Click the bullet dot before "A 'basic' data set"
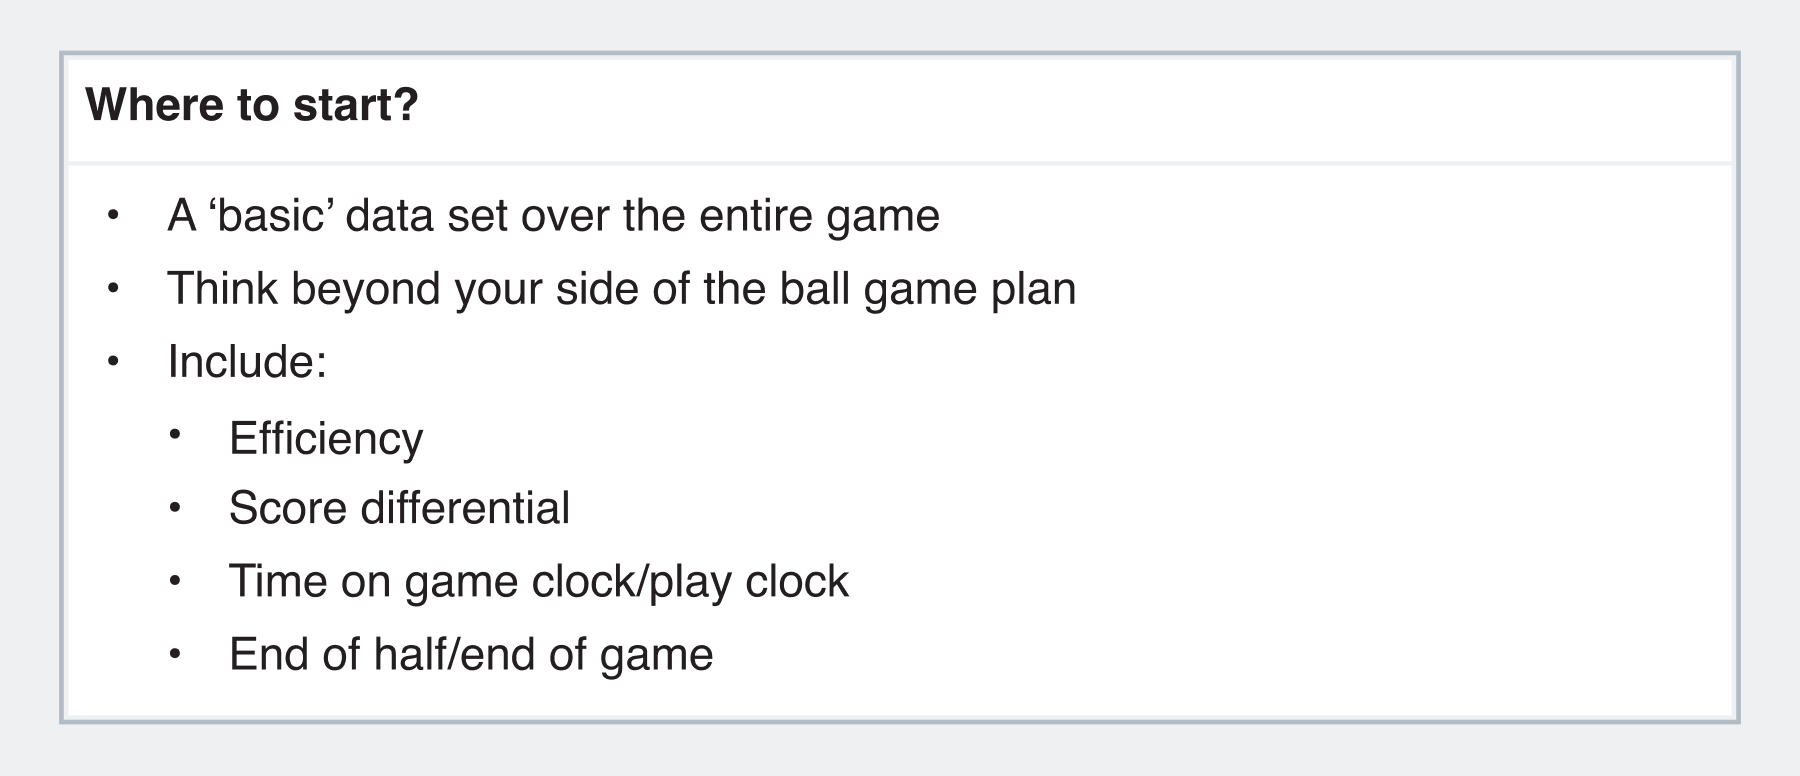 [113, 214]
